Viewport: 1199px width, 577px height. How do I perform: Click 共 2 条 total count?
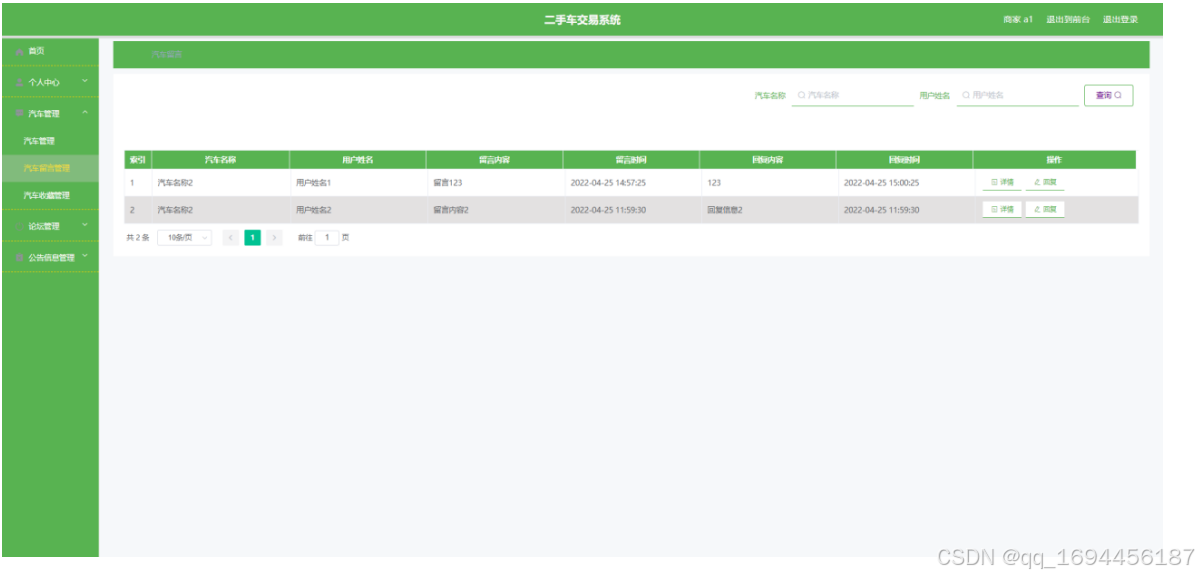coord(138,238)
